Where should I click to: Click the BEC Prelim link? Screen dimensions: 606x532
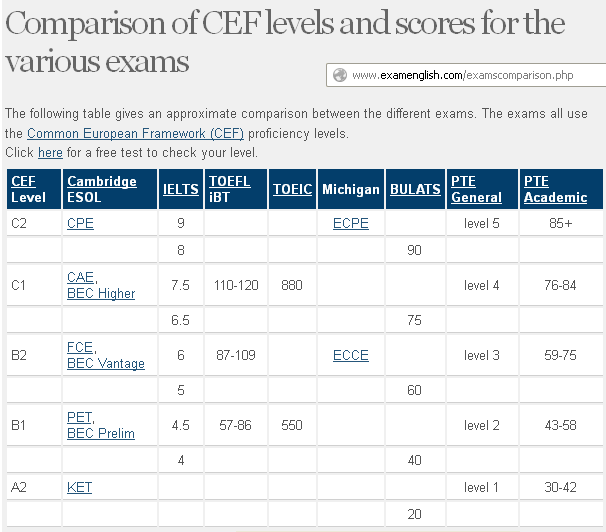click(100, 433)
